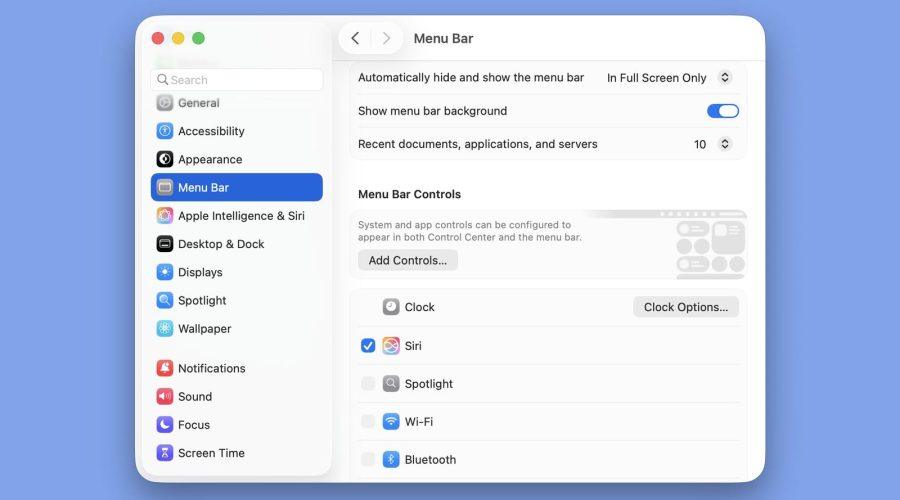Open Clock Options…
Screen dimensions: 900x500
[686, 307]
